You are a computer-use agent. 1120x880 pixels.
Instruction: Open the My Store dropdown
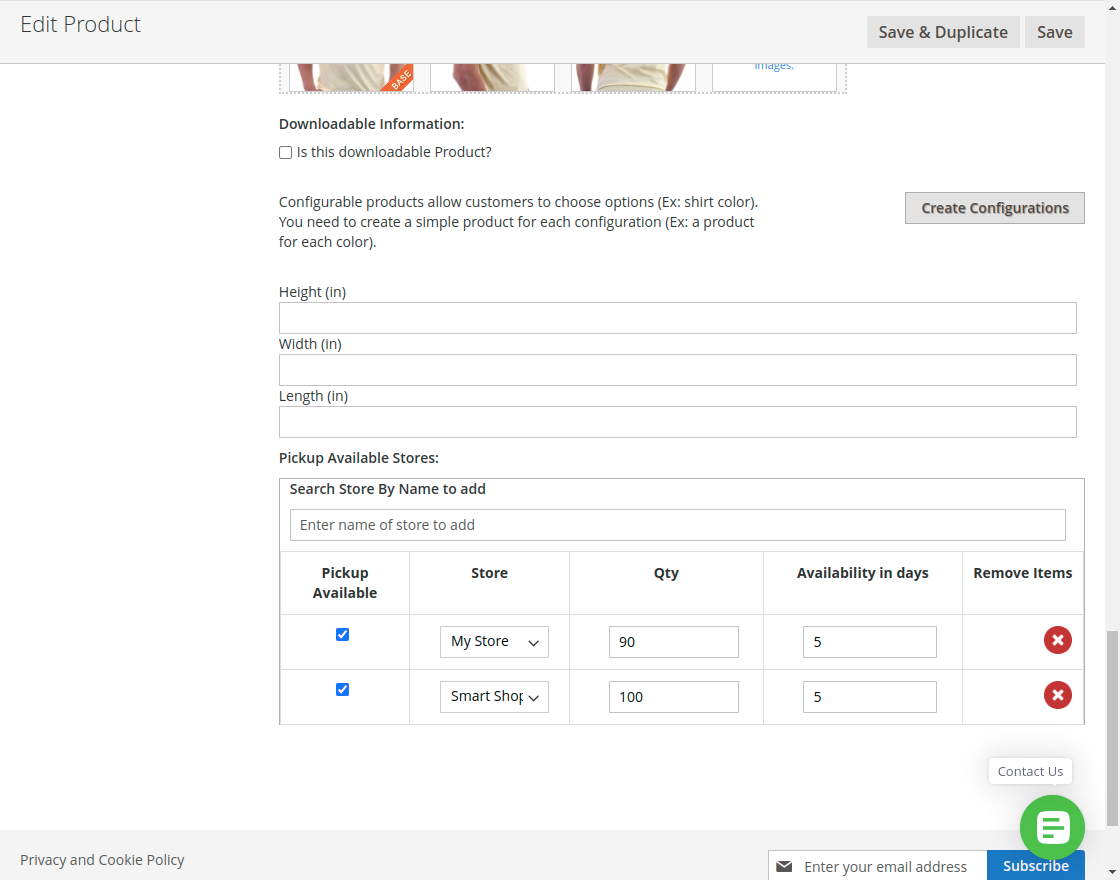[x=494, y=641]
